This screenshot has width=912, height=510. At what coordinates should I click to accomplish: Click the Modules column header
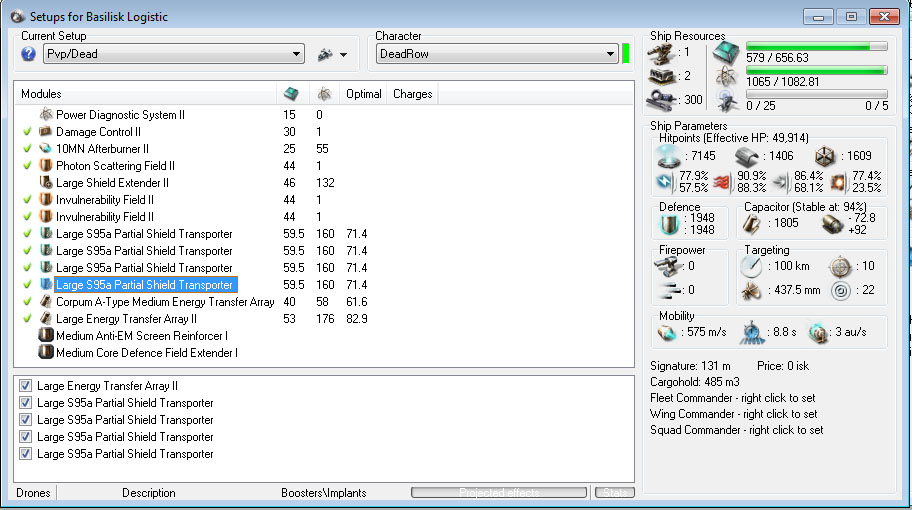coord(41,94)
